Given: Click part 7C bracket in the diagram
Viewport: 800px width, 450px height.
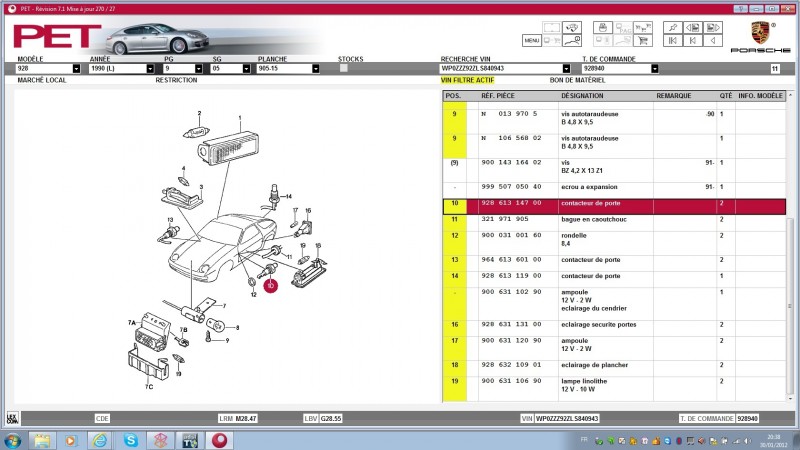Looking at the screenshot, I should (147, 362).
